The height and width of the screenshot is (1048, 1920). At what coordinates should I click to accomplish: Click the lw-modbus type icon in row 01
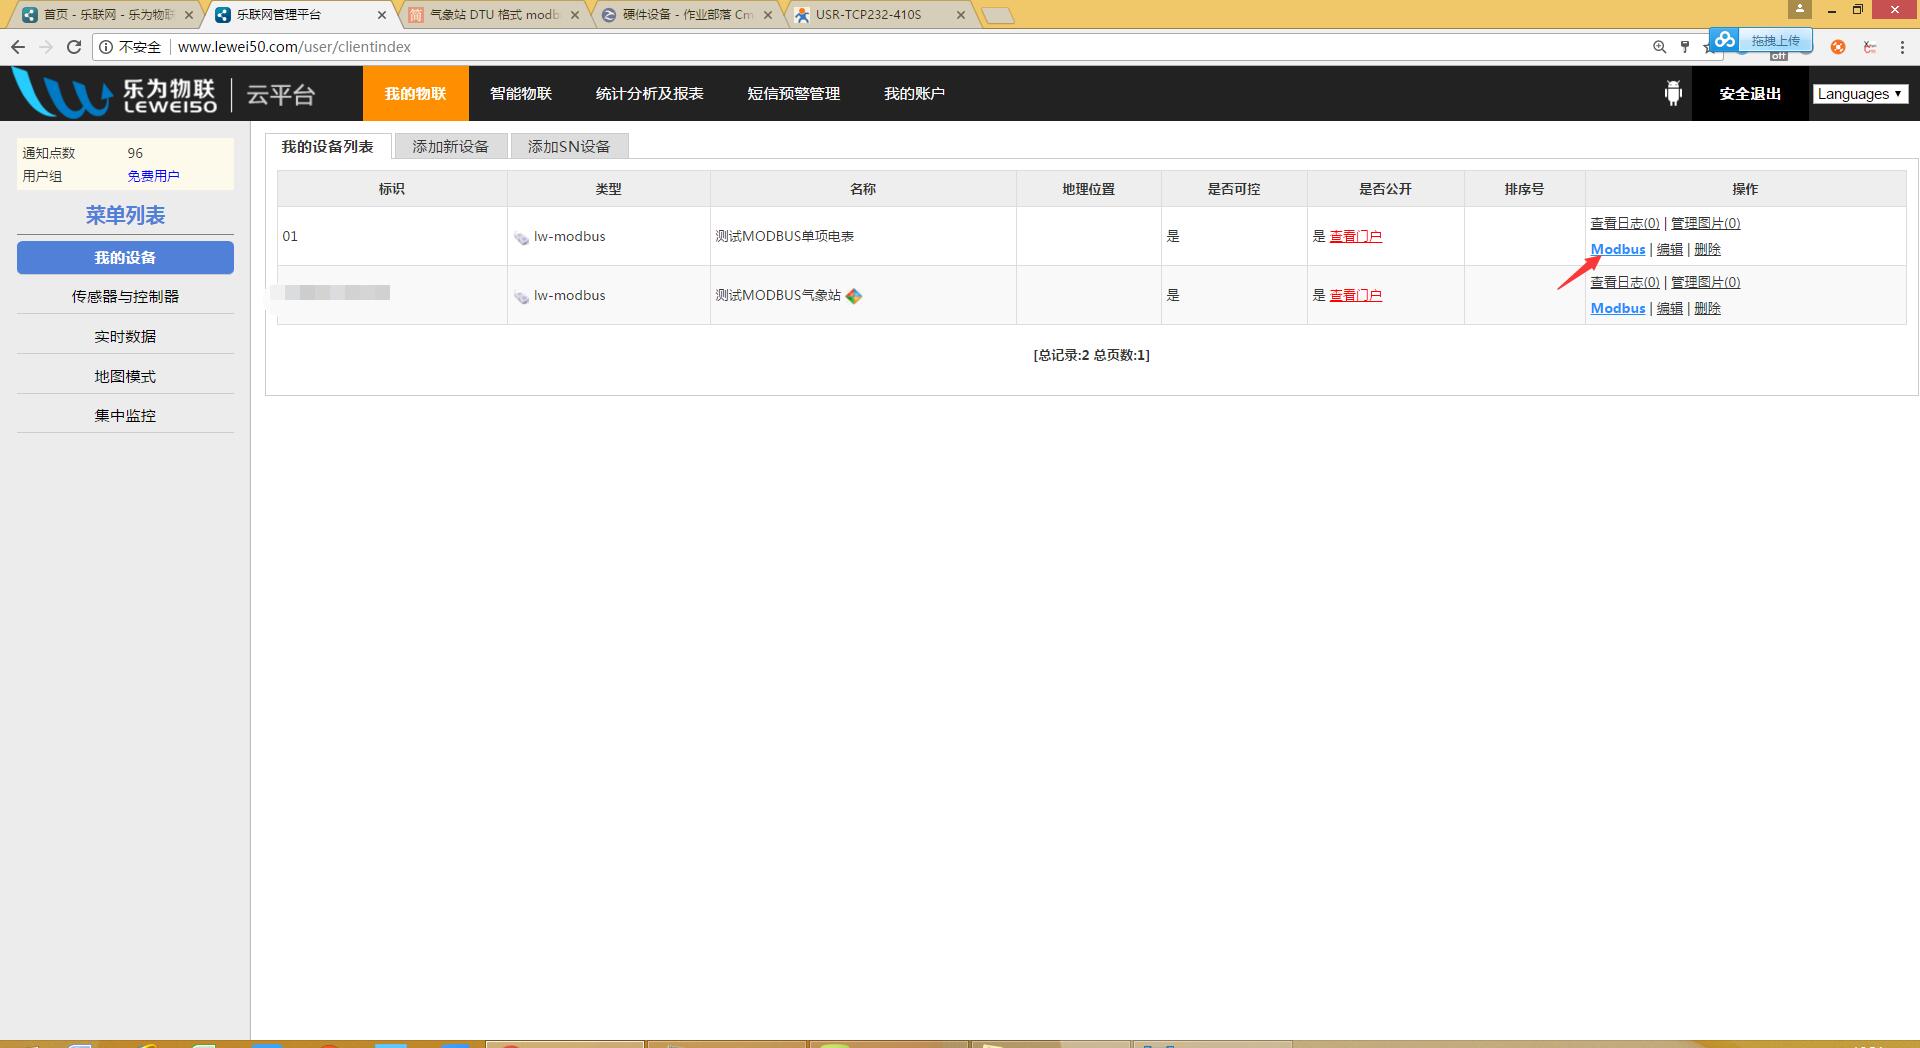(x=521, y=238)
